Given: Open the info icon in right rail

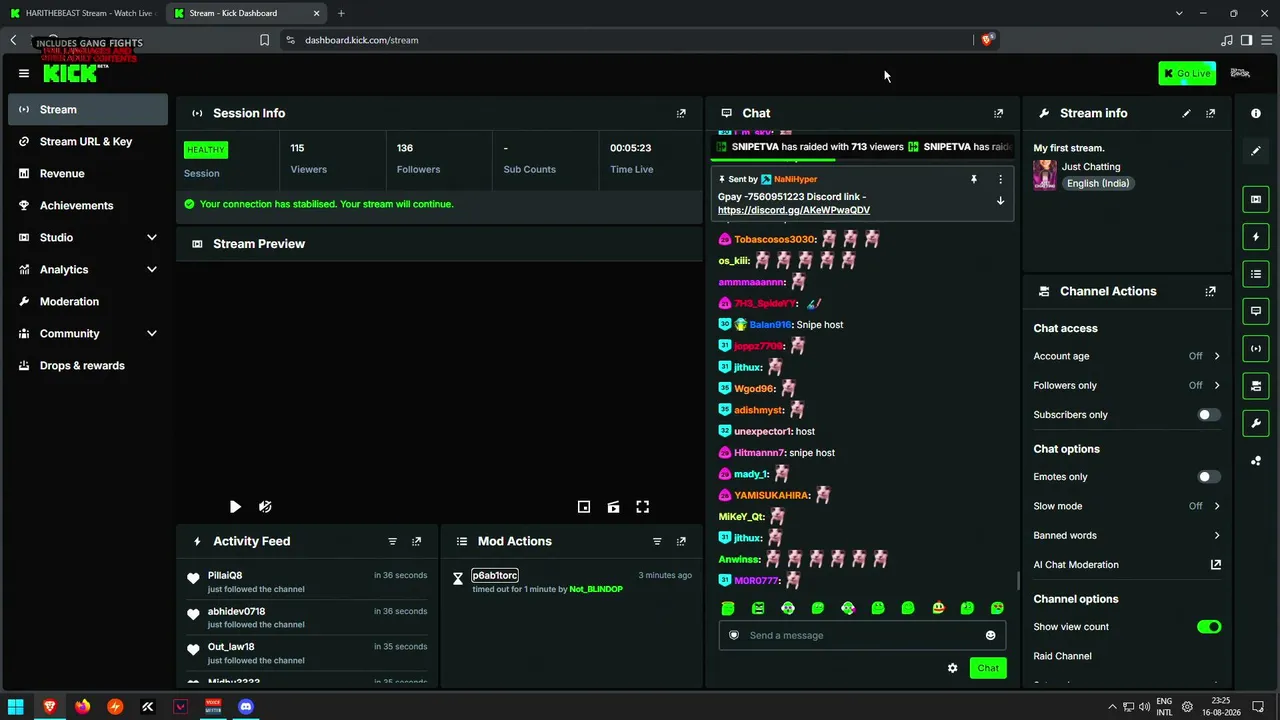Looking at the screenshot, I should [1256, 113].
